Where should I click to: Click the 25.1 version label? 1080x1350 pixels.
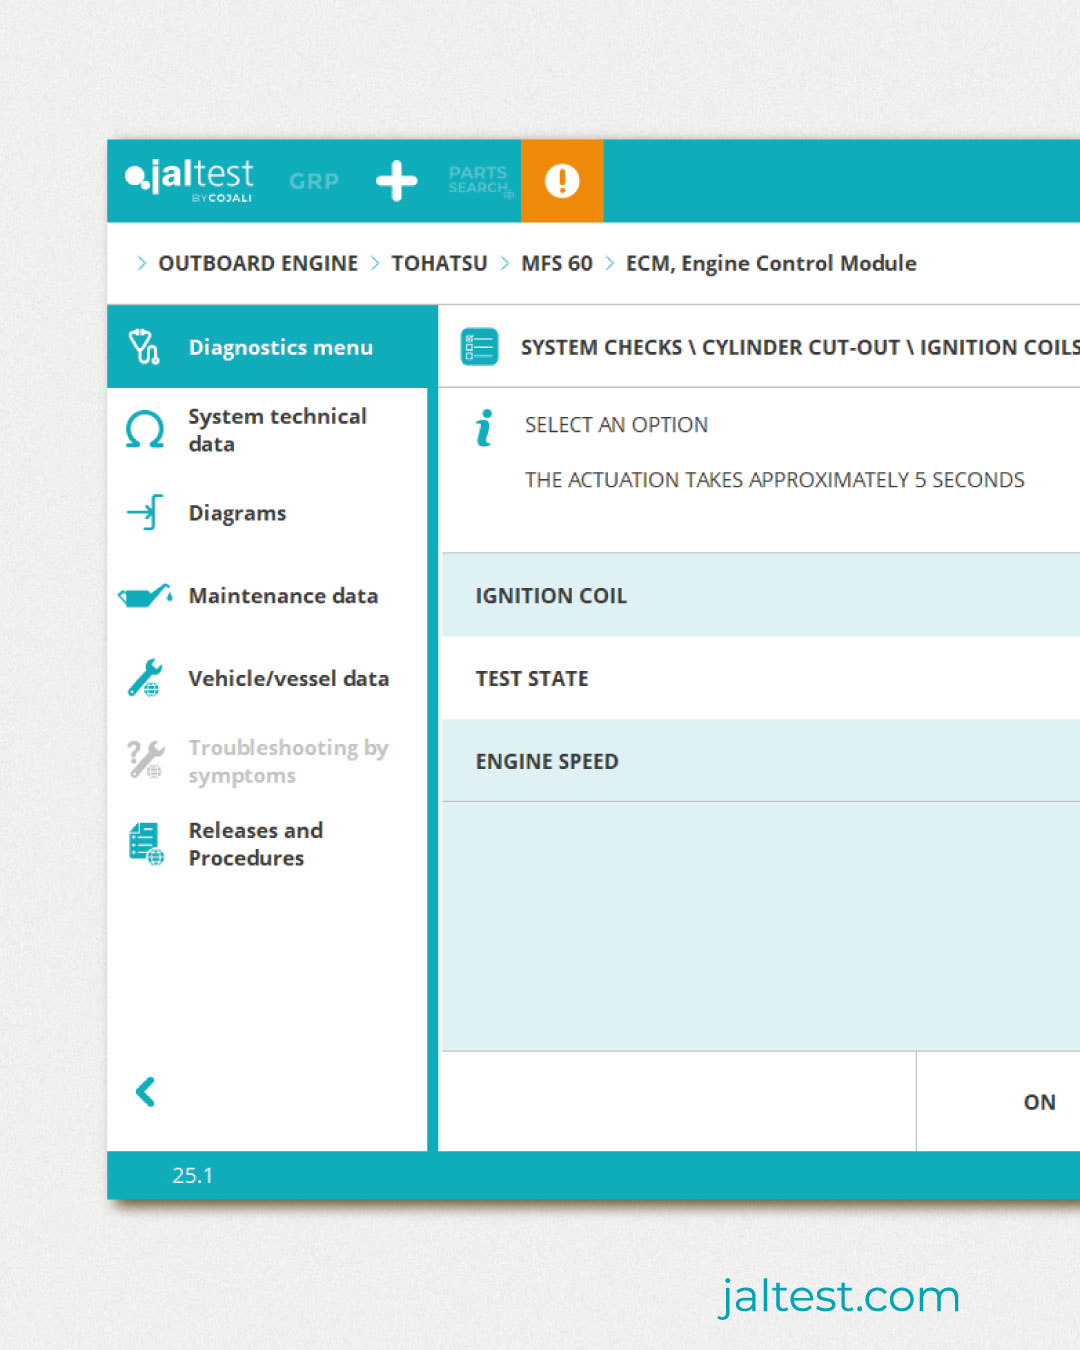[192, 1176]
